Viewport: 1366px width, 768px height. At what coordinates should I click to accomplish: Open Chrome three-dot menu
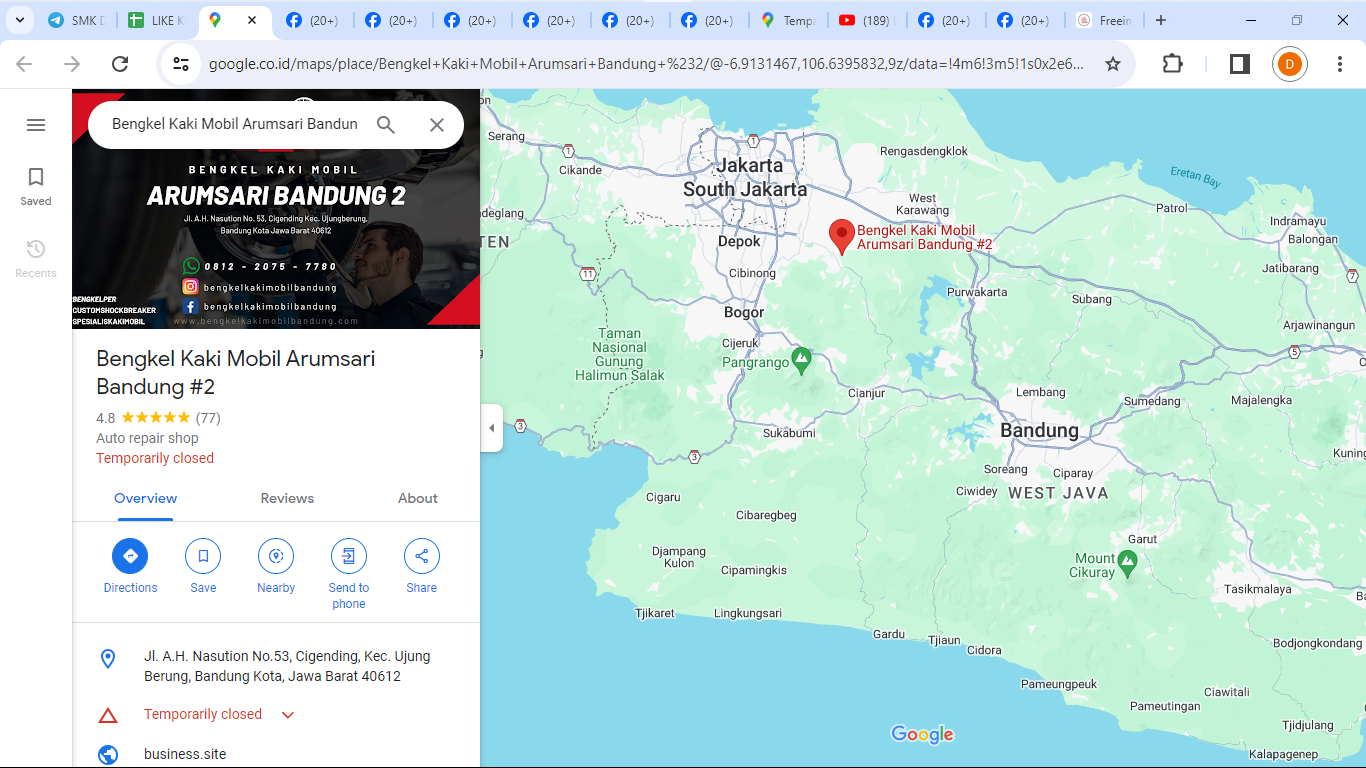point(1340,64)
